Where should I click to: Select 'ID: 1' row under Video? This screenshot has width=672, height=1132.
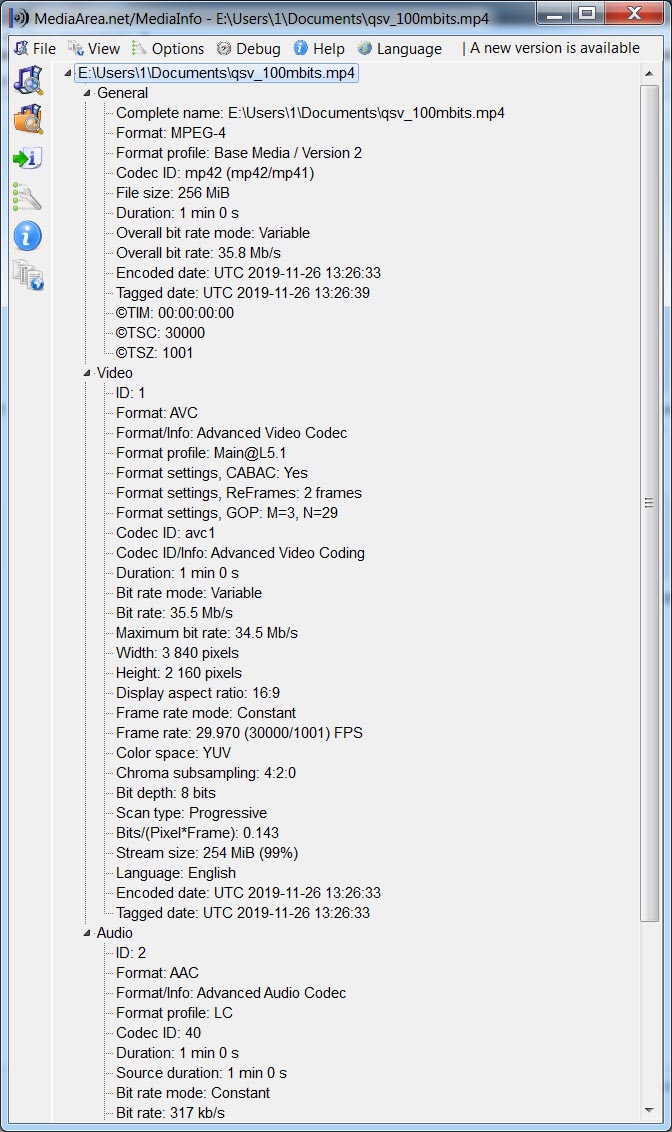[x=131, y=393]
